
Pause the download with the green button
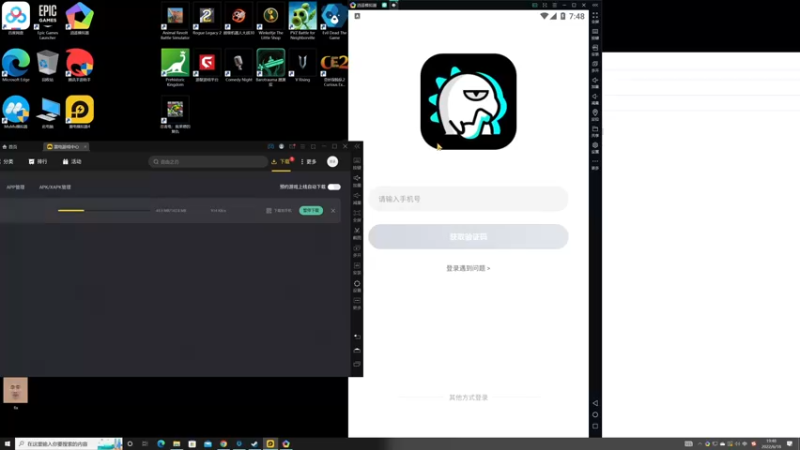click(x=311, y=210)
